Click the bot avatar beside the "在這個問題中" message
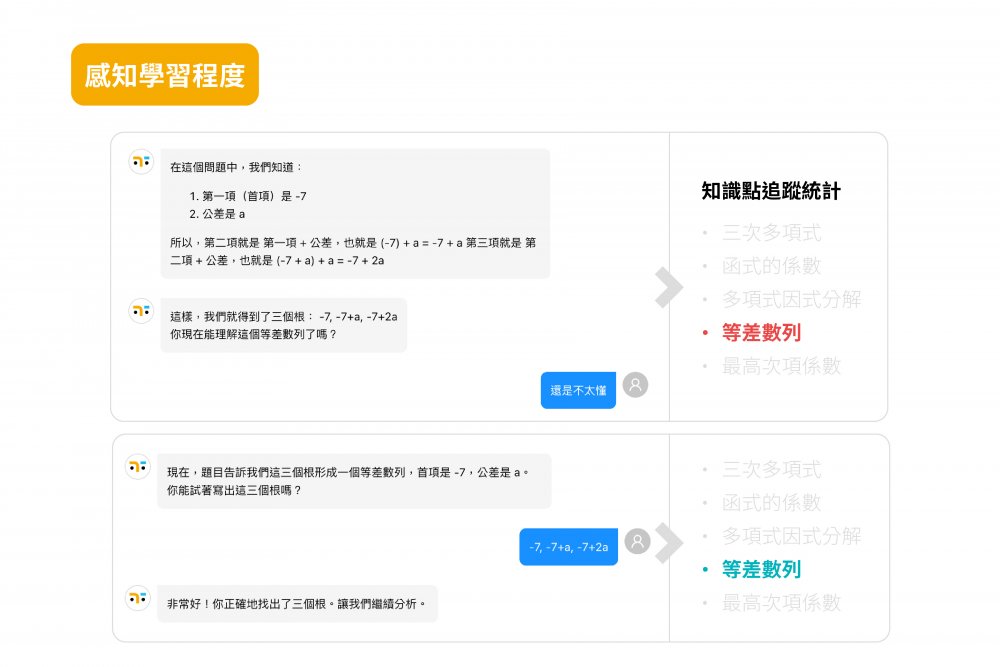The width and height of the screenshot is (1000, 667). click(x=141, y=162)
